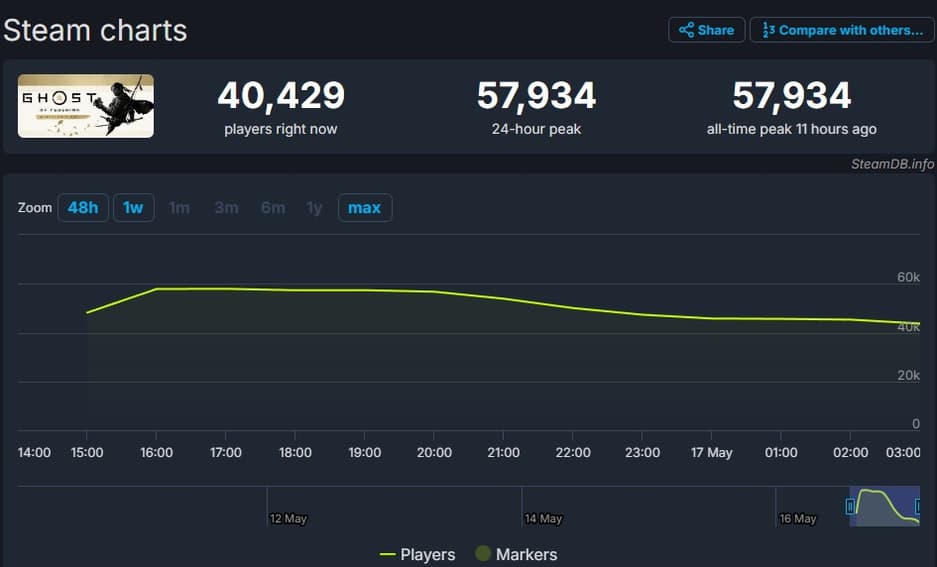Click the 17 May x-axis label

[x=712, y=453]
